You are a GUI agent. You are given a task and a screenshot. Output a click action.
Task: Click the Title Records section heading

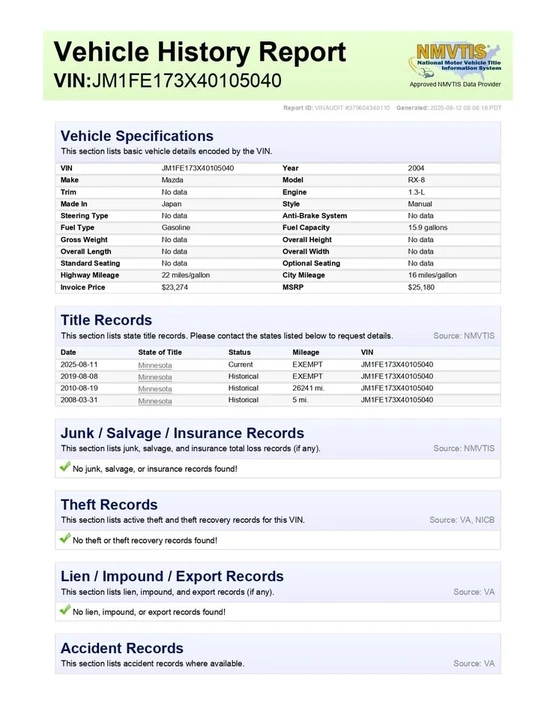106,320
